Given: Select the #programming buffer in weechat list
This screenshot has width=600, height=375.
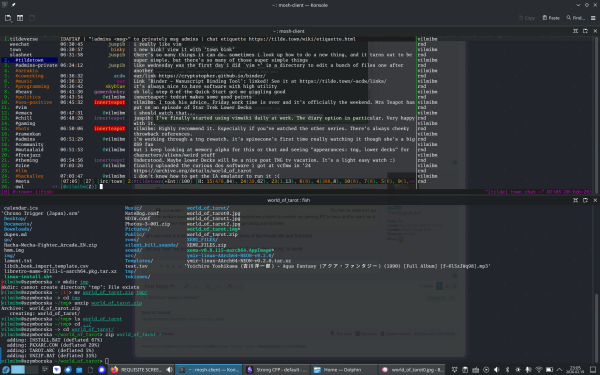Looking at the screenshot, I should (32, 86).
